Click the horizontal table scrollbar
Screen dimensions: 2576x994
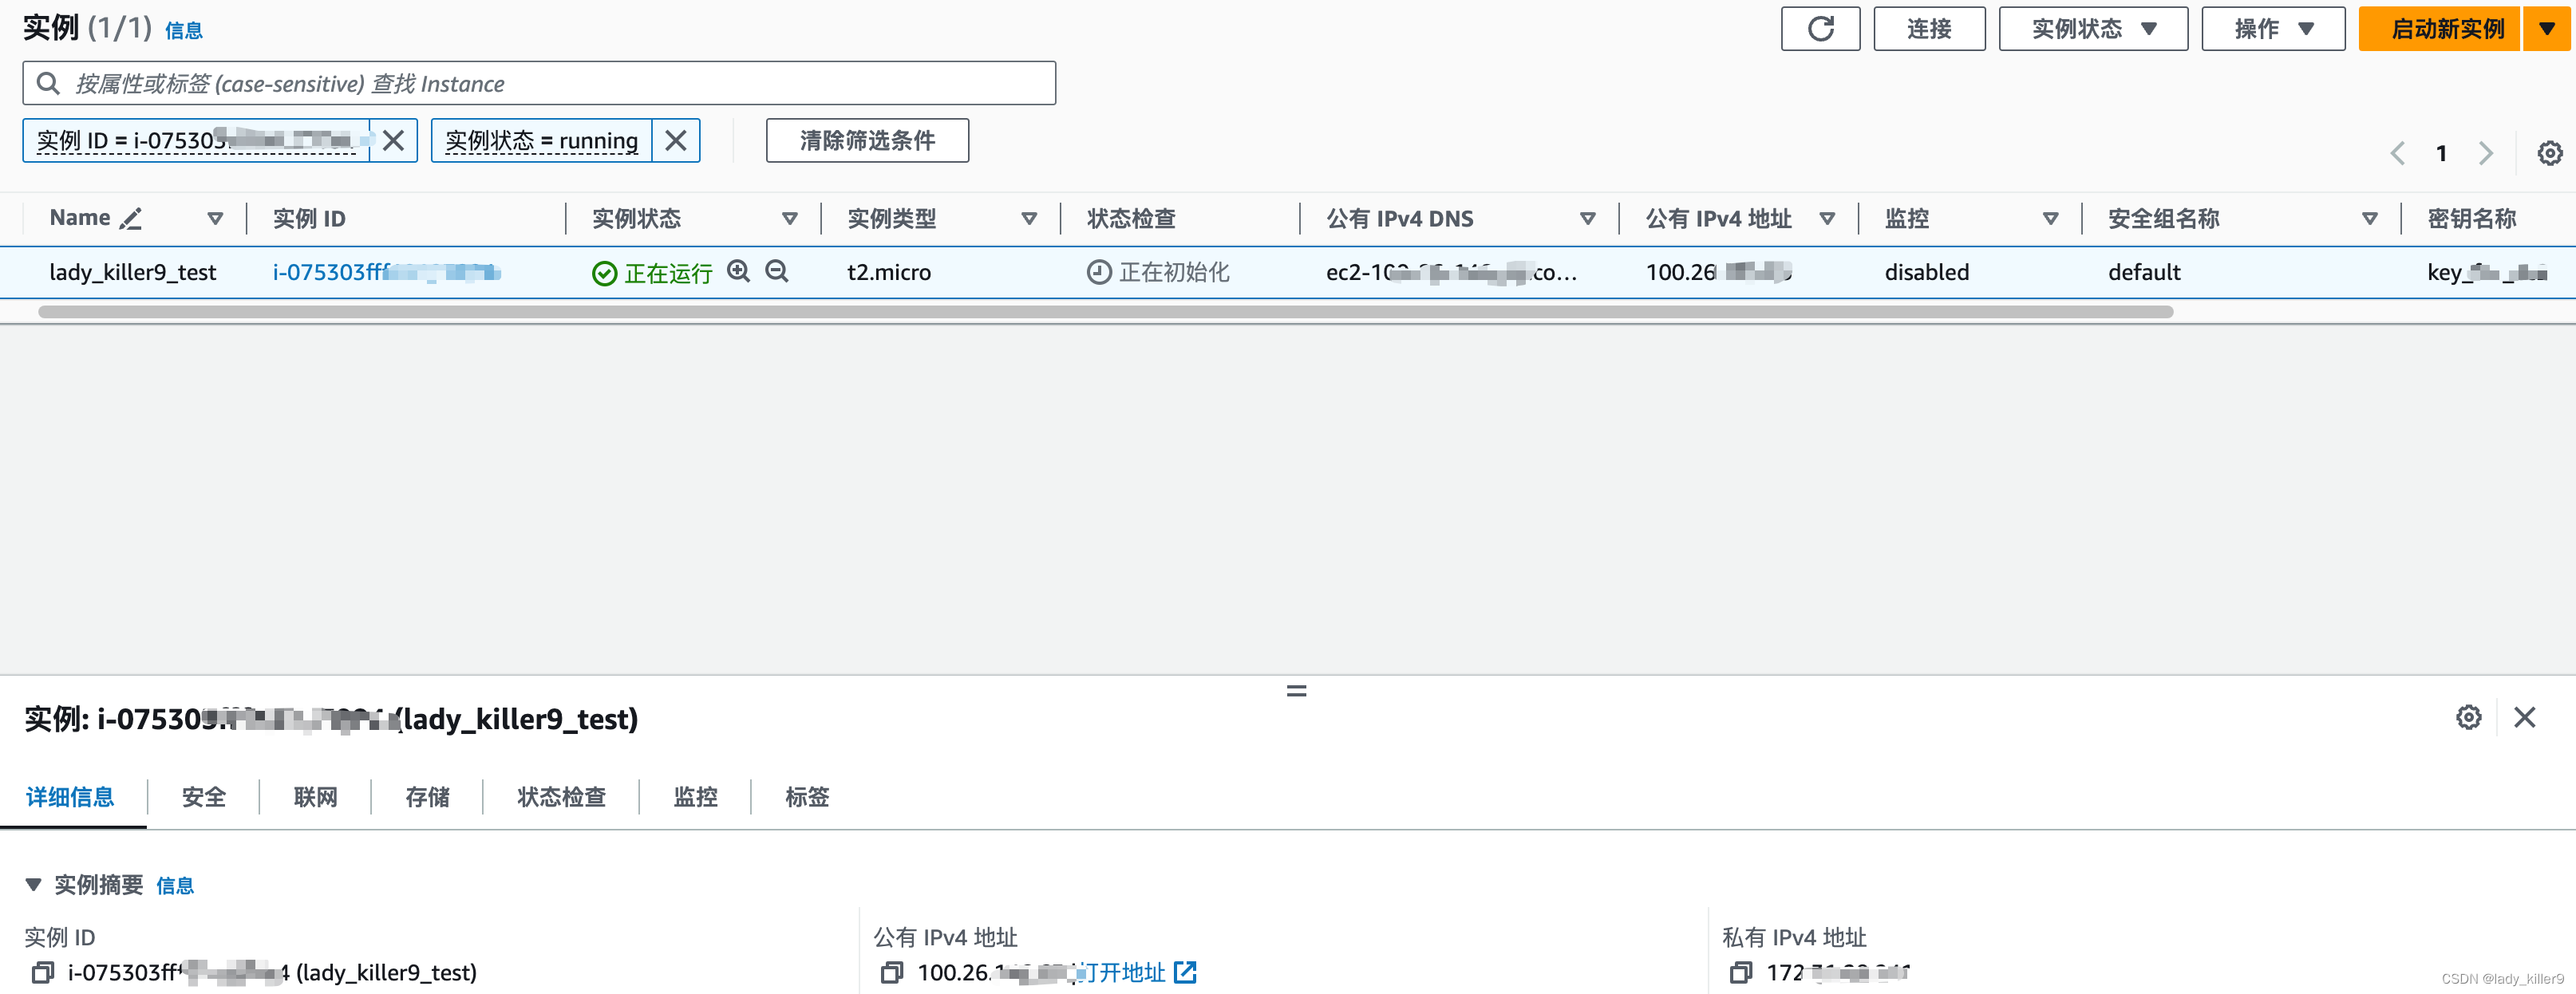coord(1105,312)
